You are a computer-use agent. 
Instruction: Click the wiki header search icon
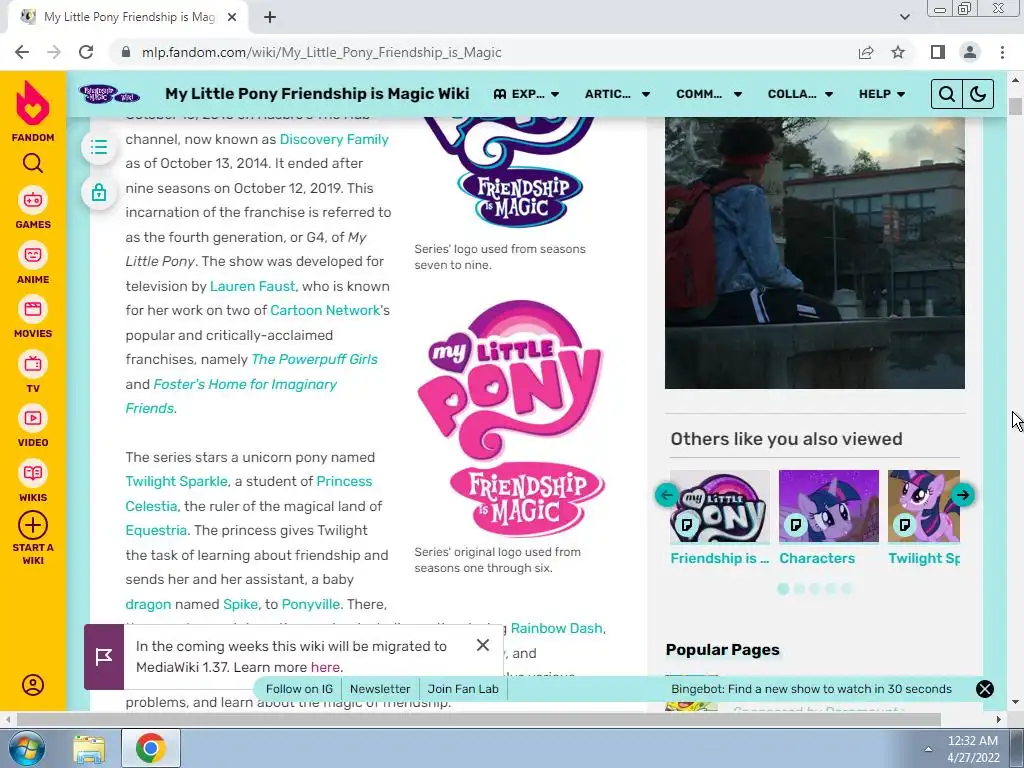pos(946,94)
